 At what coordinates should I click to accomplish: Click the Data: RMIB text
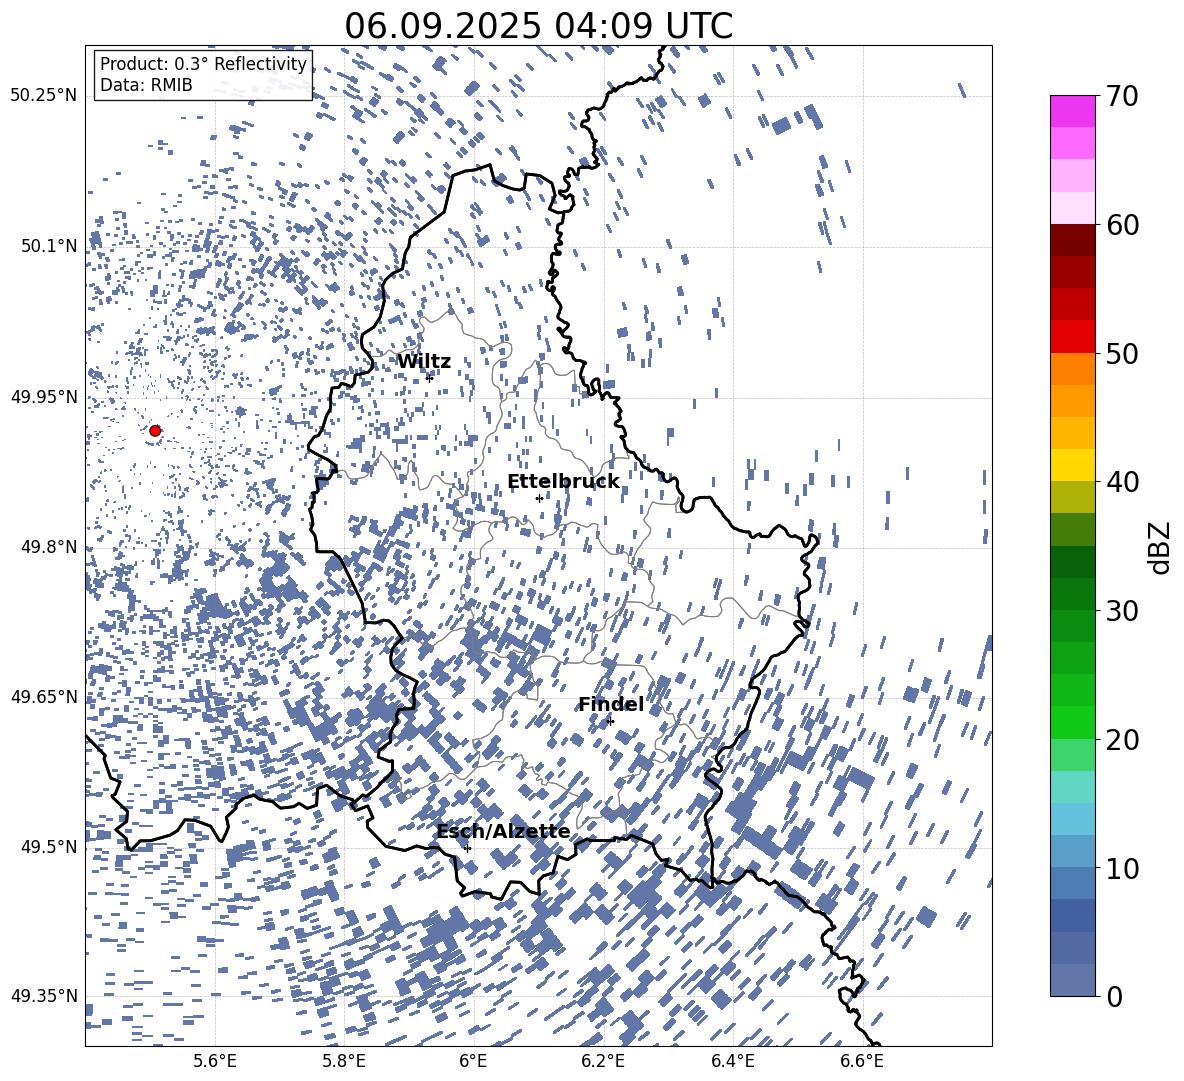coord(146,85)
